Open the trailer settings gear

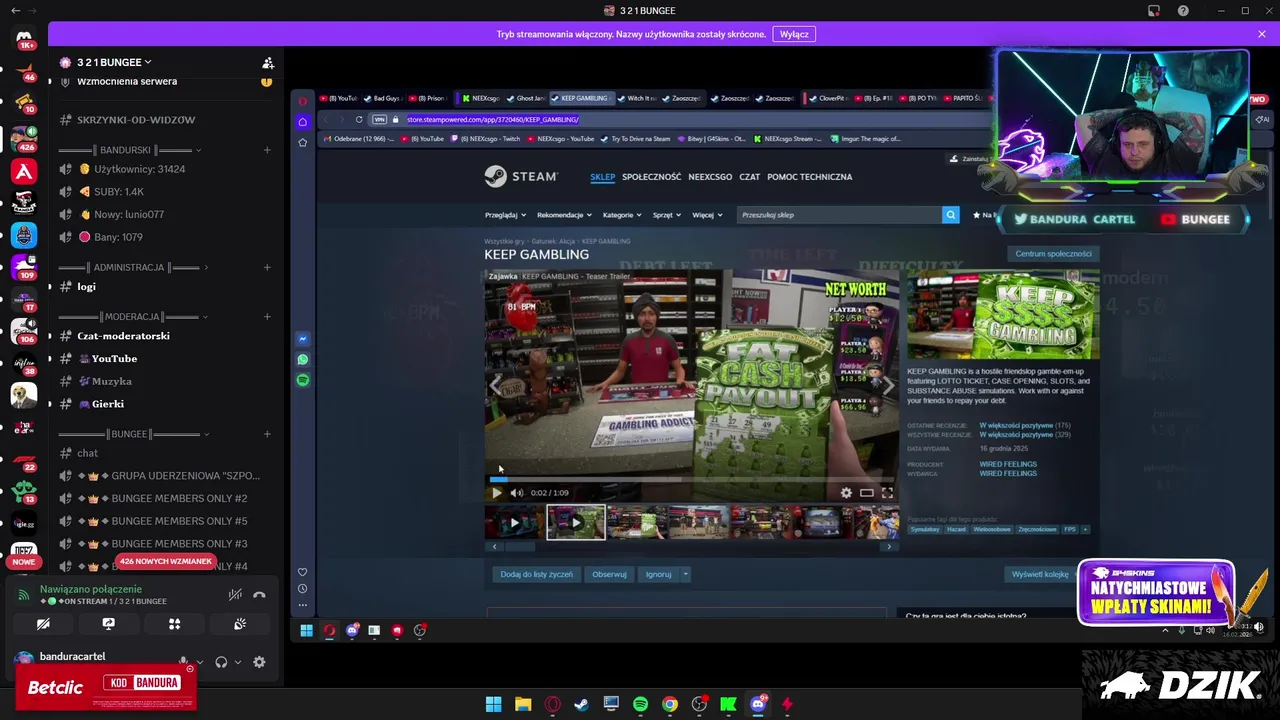point(846,493)
